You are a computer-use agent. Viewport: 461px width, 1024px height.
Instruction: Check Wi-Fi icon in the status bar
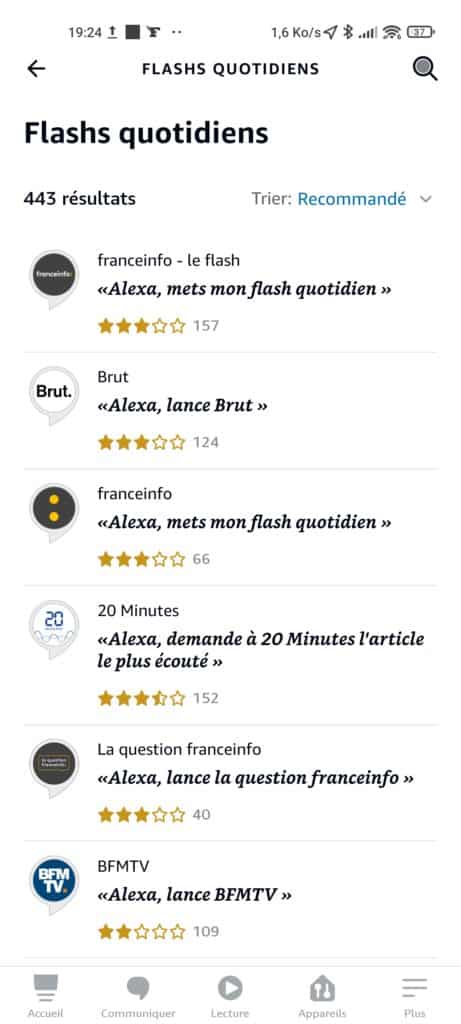point(392,32)
